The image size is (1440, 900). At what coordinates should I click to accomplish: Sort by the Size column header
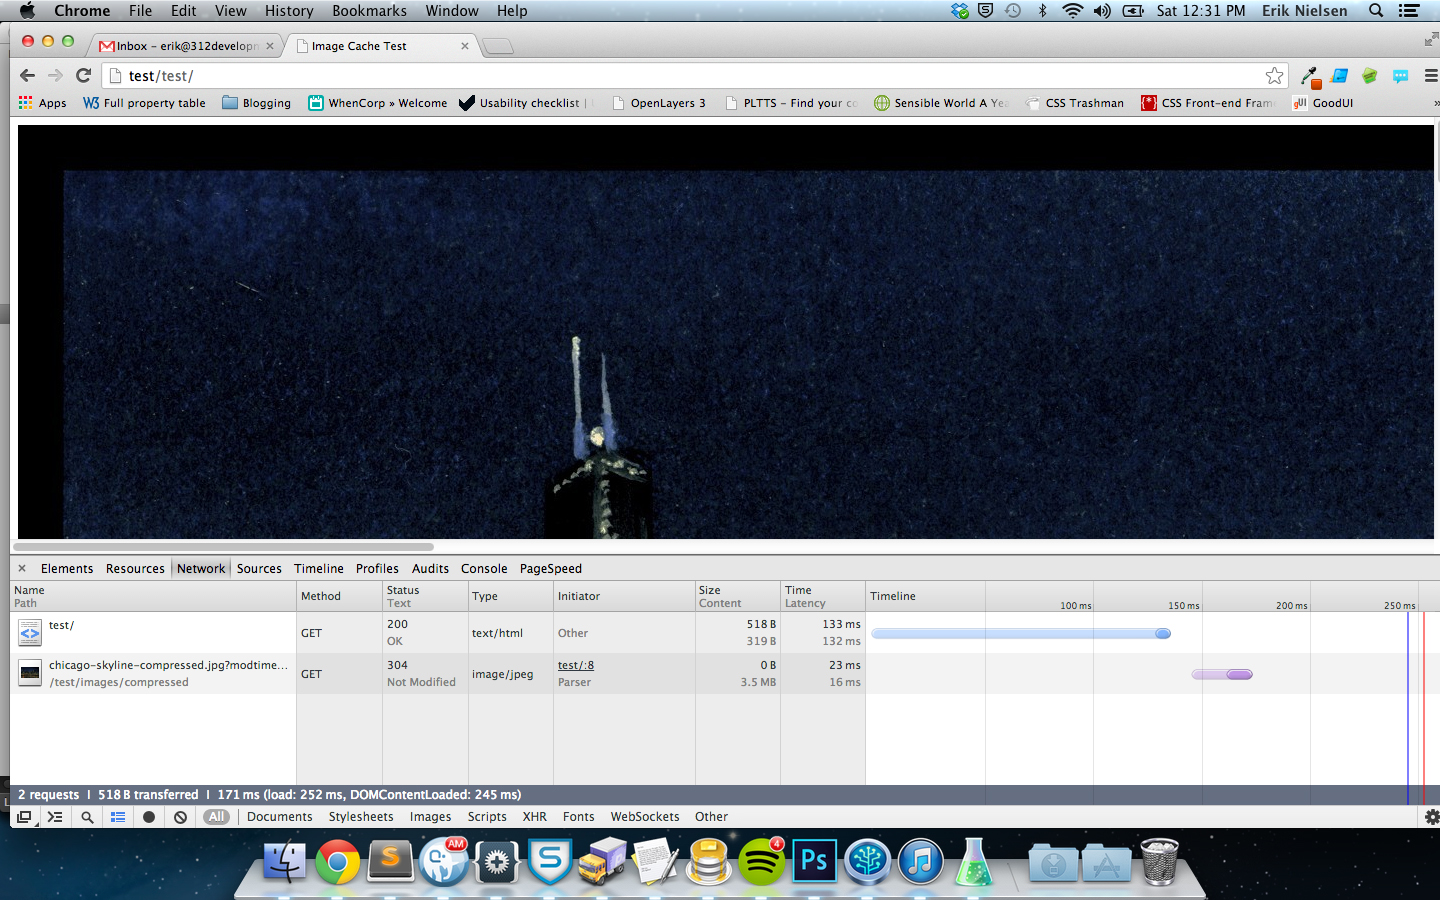(709, 590)
